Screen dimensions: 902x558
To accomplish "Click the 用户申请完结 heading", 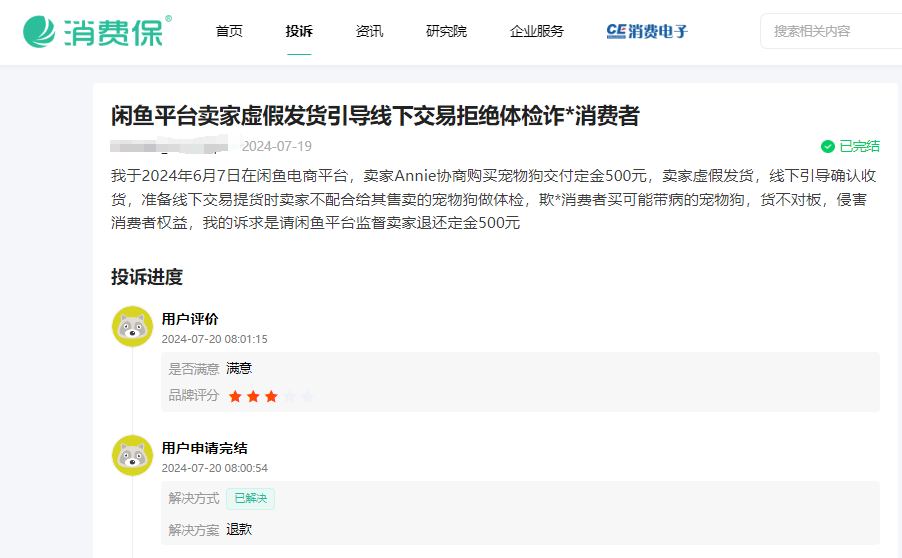I will pyautogui.click(x=204, y=448).
